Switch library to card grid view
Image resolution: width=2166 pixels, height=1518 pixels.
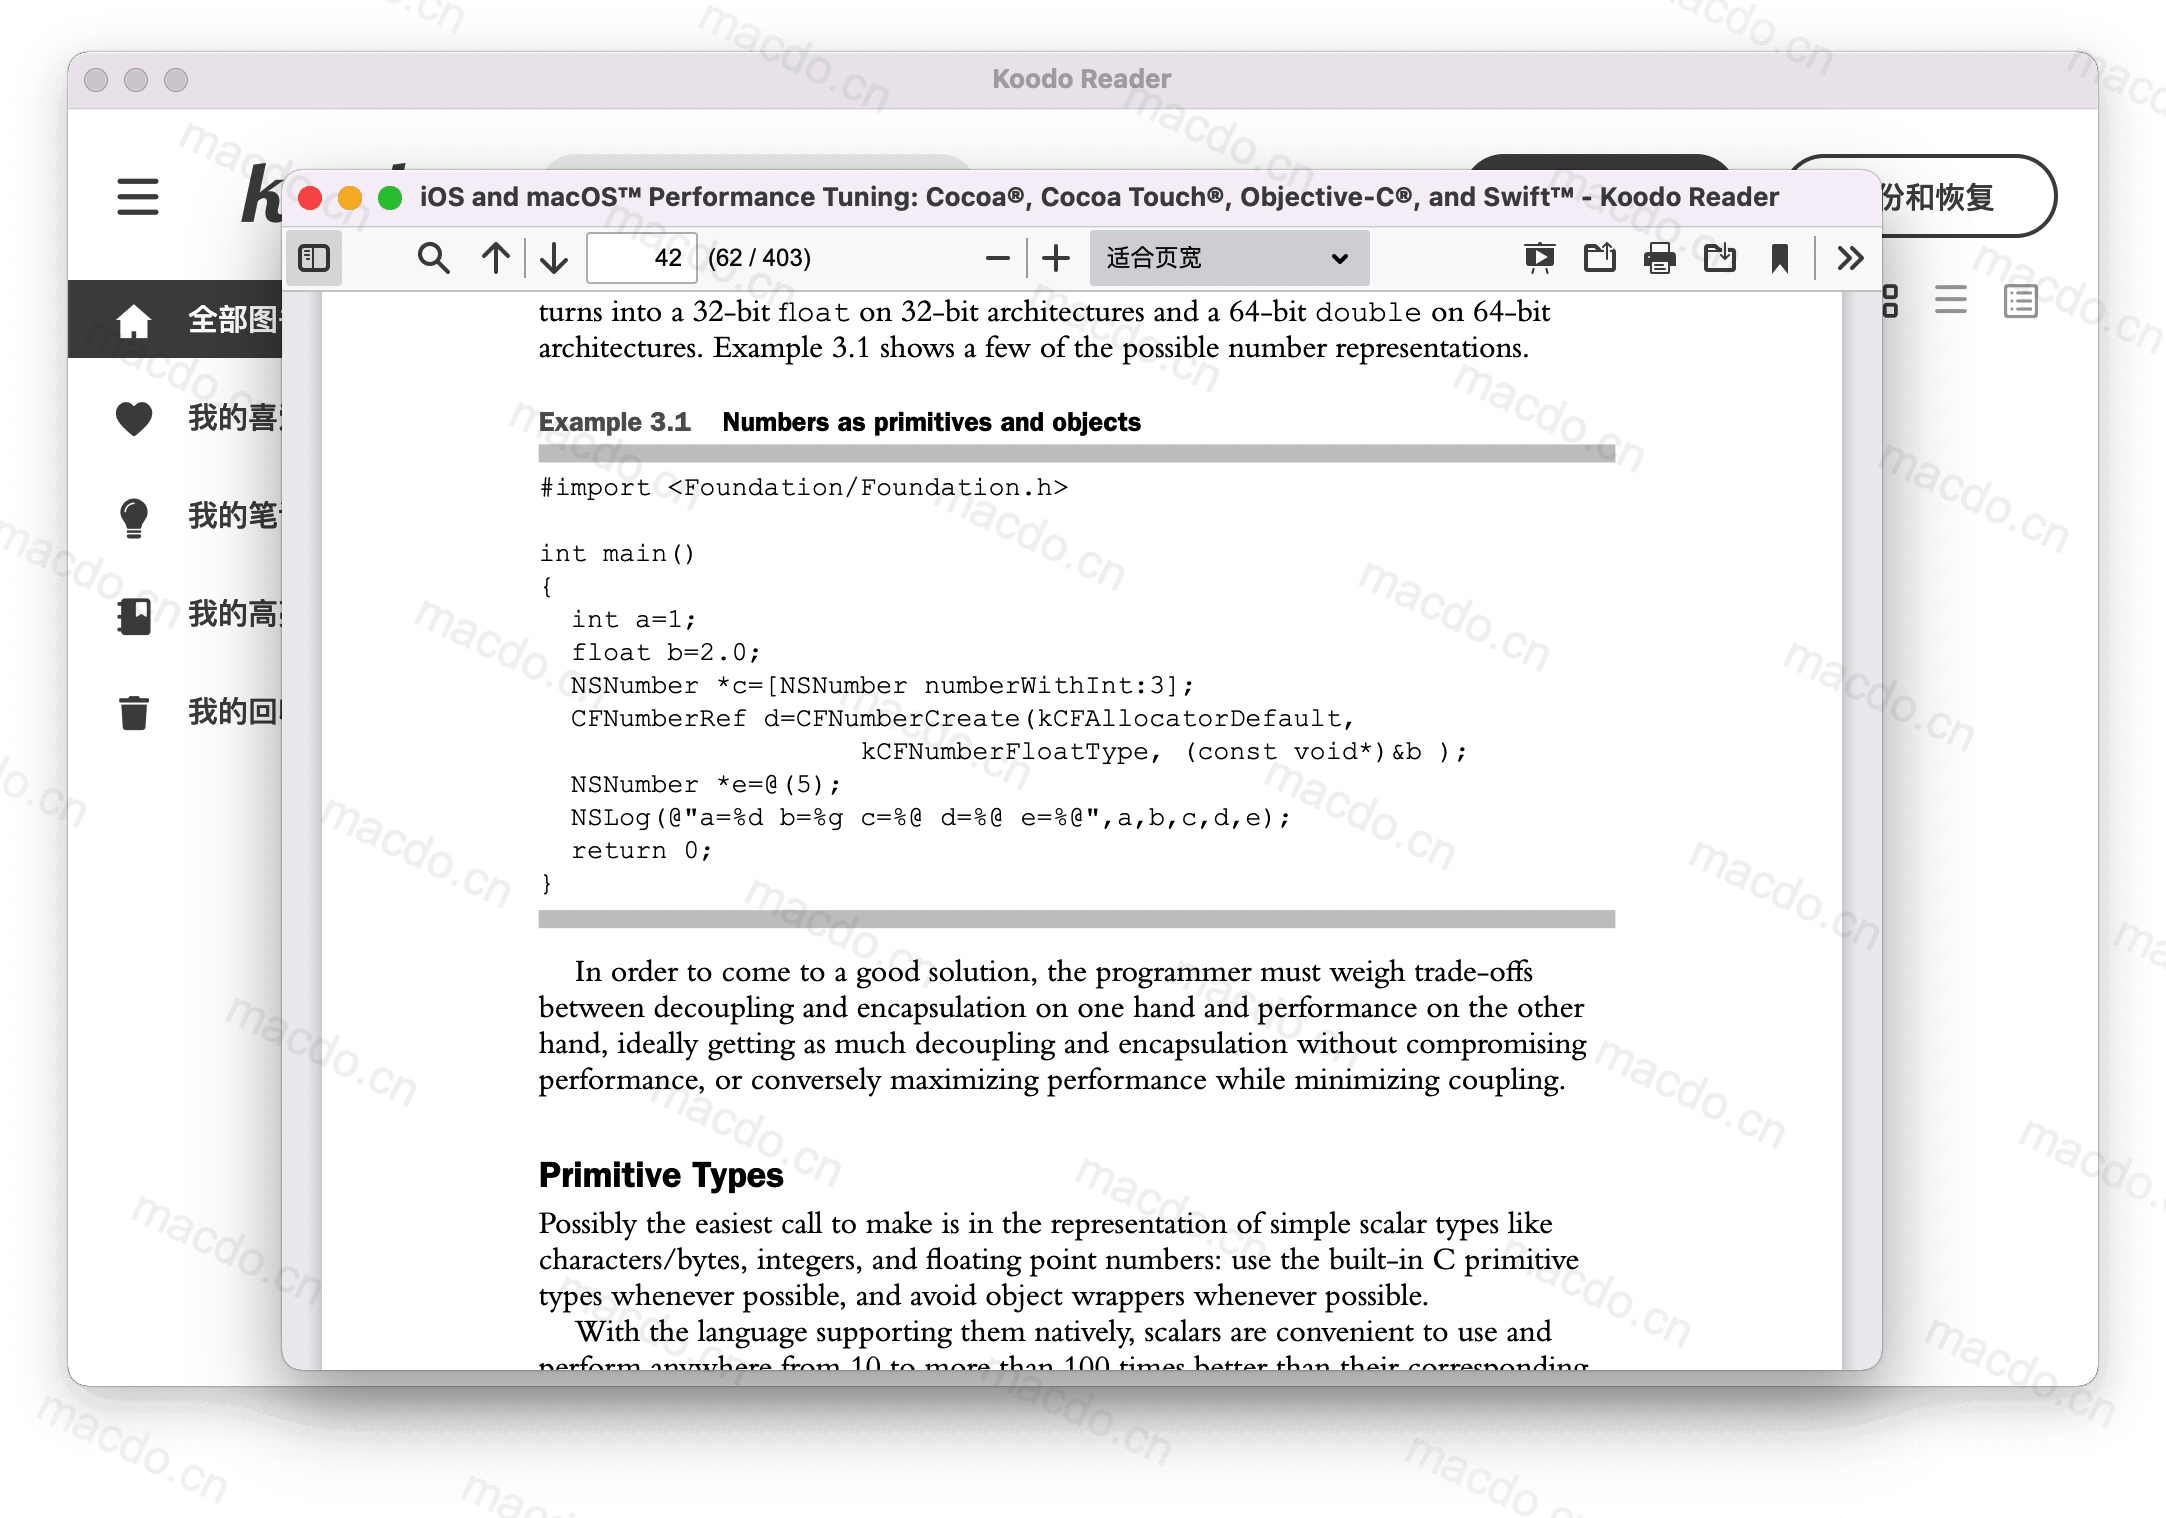point(1889,300)
